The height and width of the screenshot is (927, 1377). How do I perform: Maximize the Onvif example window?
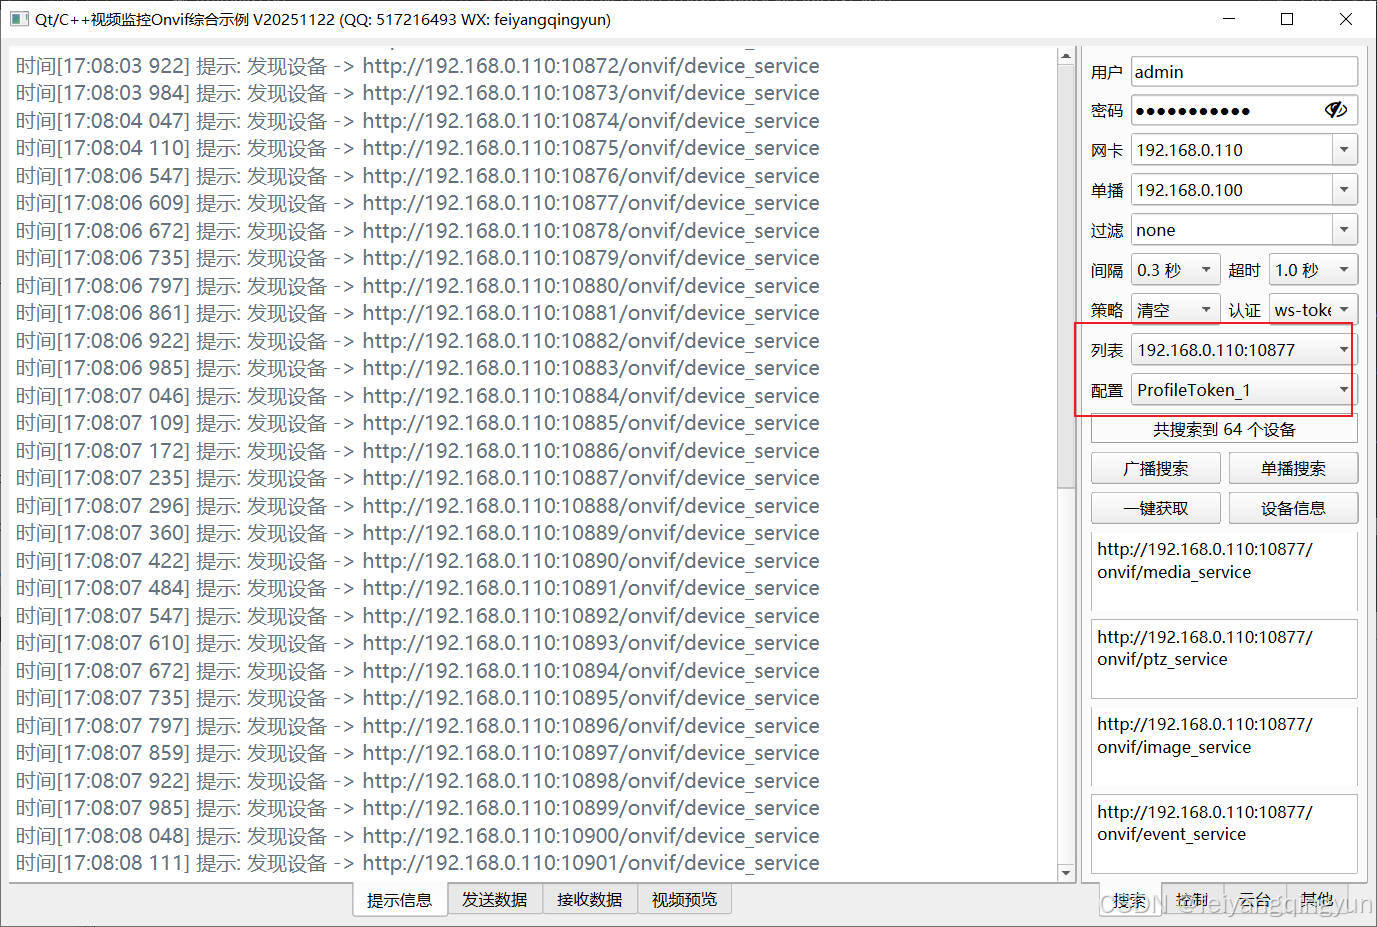pos(1287,19)
